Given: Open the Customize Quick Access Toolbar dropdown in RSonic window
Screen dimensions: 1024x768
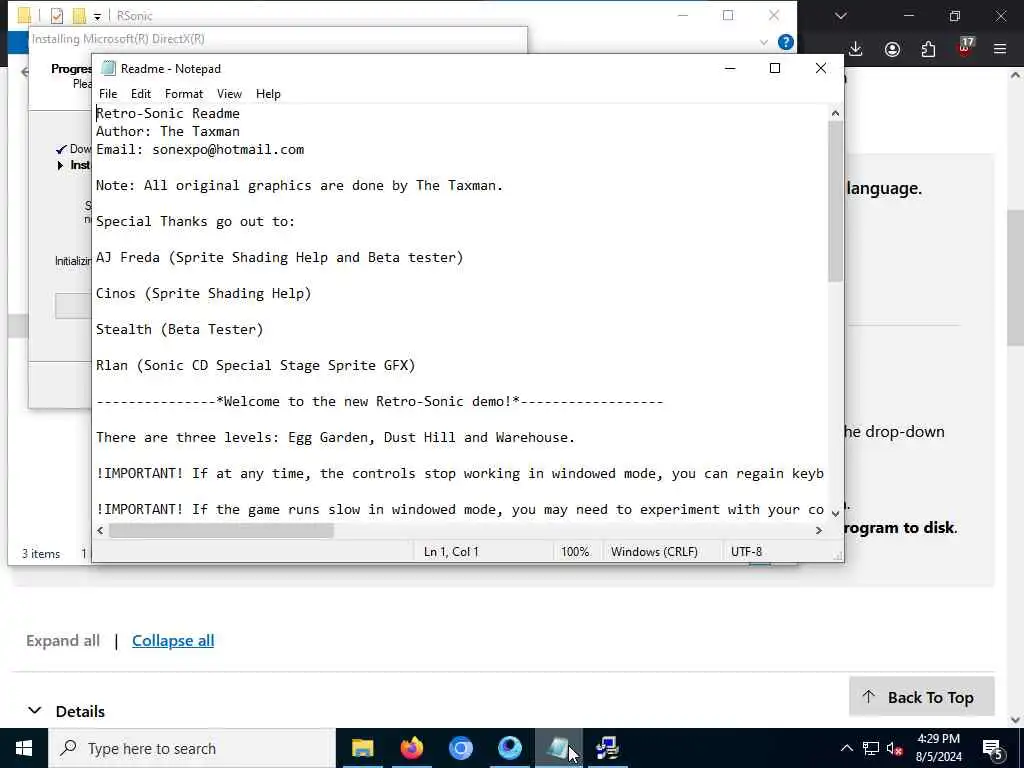Looking at the screenshot, I should 97,16.
